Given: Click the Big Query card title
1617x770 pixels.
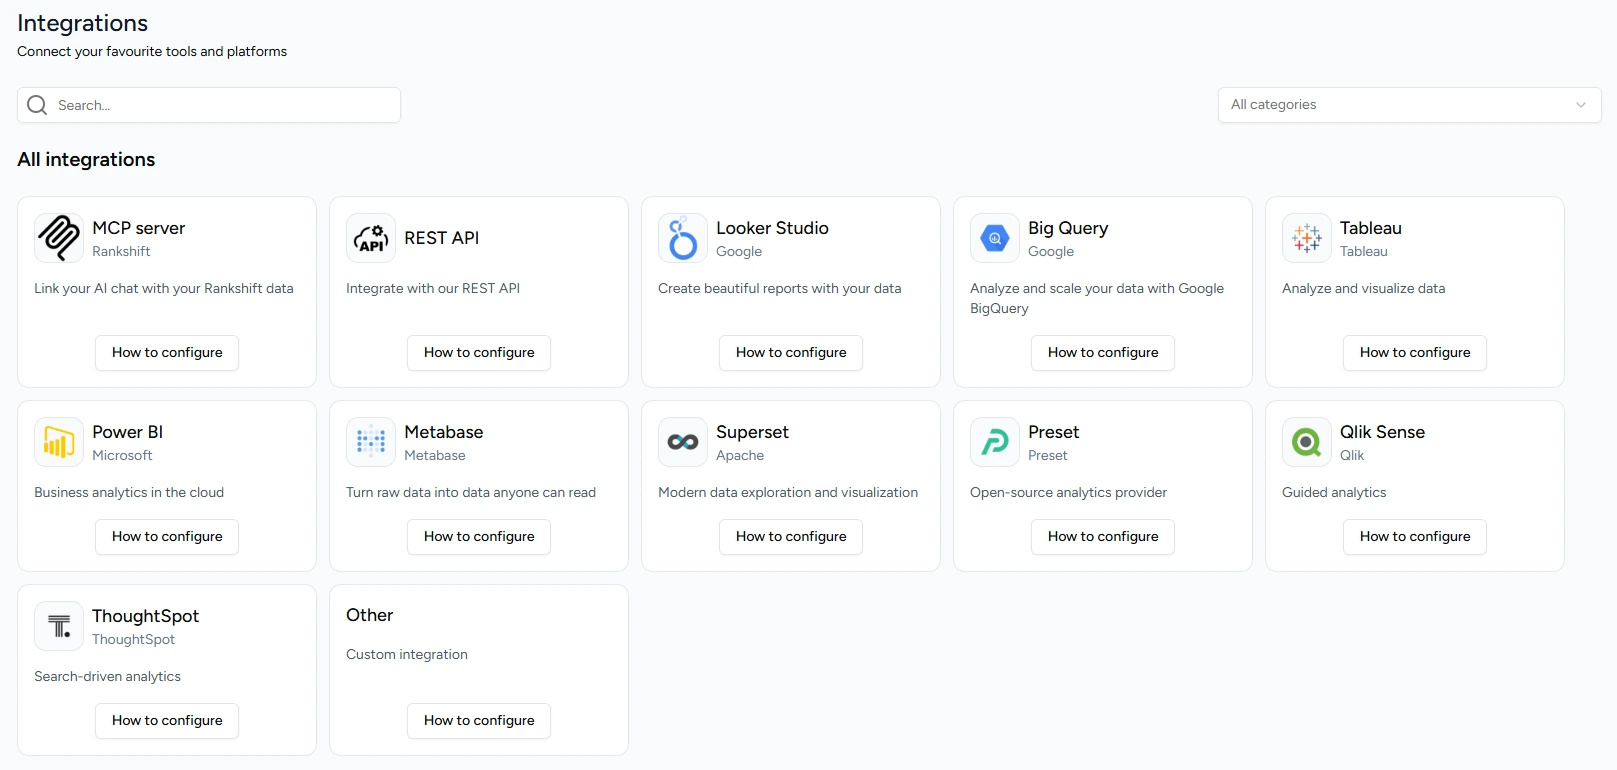Looking at the screenshot, I should (1068, 228).
